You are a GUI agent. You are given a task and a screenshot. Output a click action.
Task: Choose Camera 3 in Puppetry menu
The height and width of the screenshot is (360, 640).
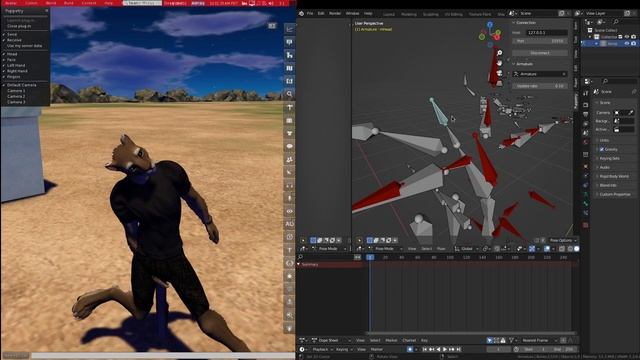pyautogui.click(x=16, y=102)
